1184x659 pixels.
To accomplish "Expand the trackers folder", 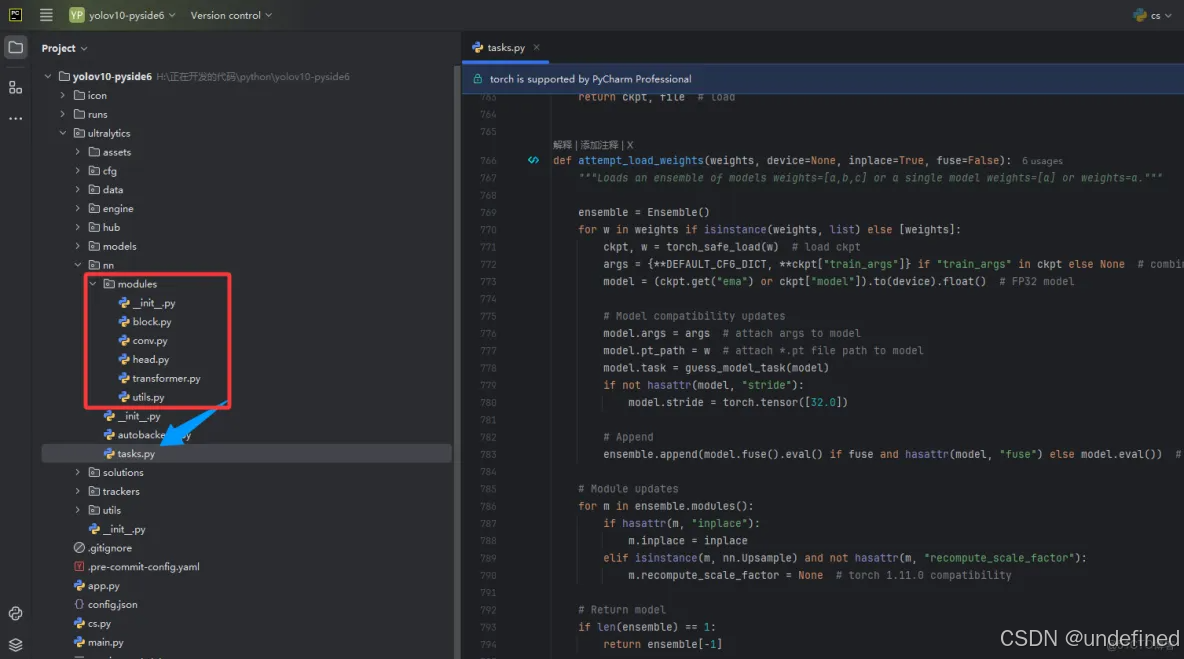I will tap(79, 491).
